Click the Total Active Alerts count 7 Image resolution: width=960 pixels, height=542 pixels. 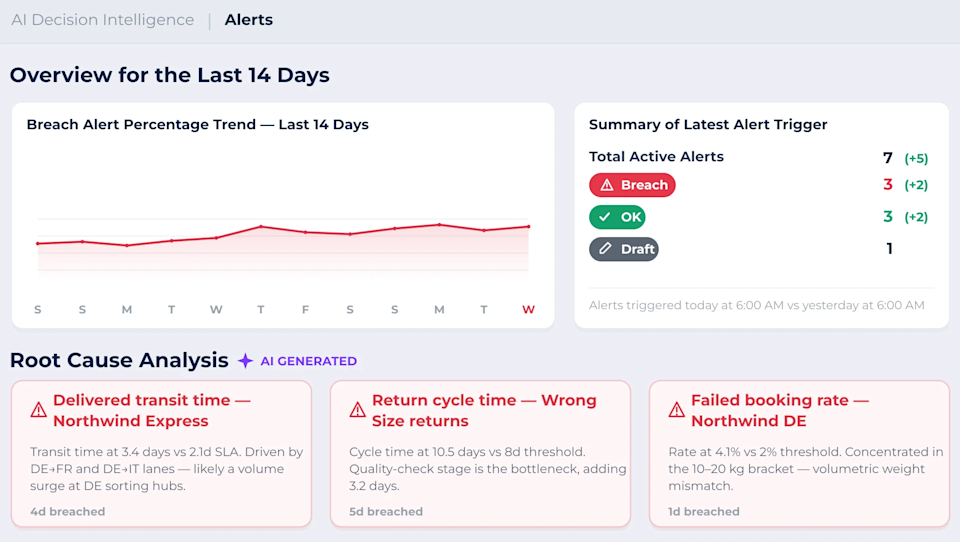tap(888, 158)
